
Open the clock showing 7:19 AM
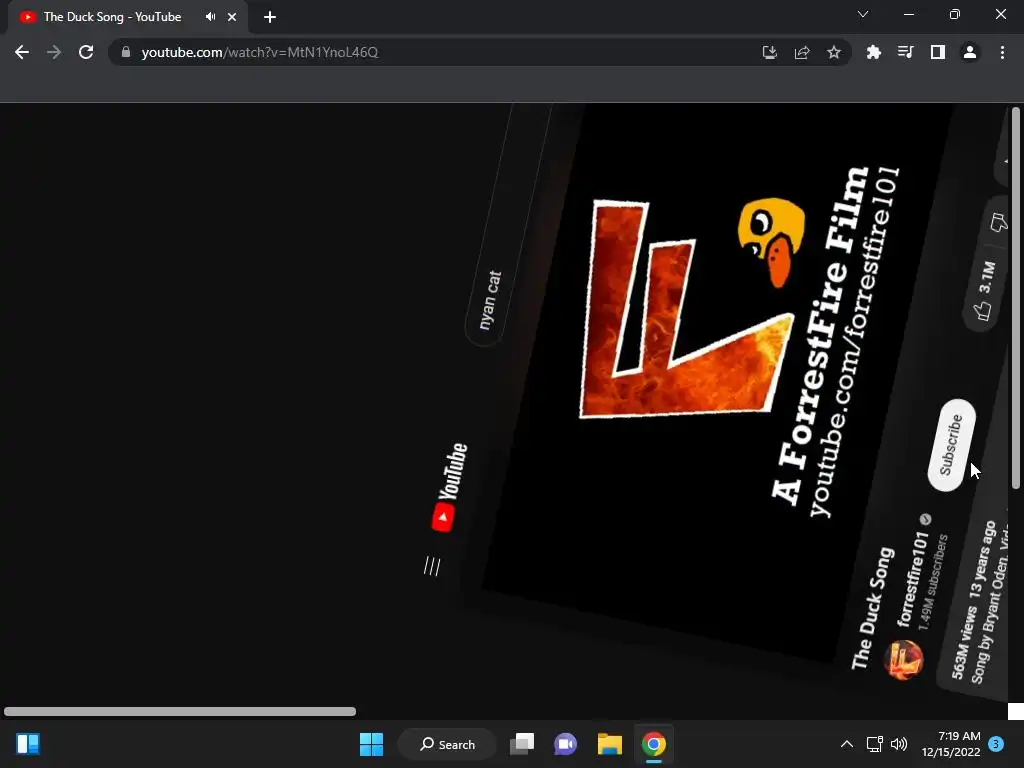pyautogui.click(x=951, y=744)
